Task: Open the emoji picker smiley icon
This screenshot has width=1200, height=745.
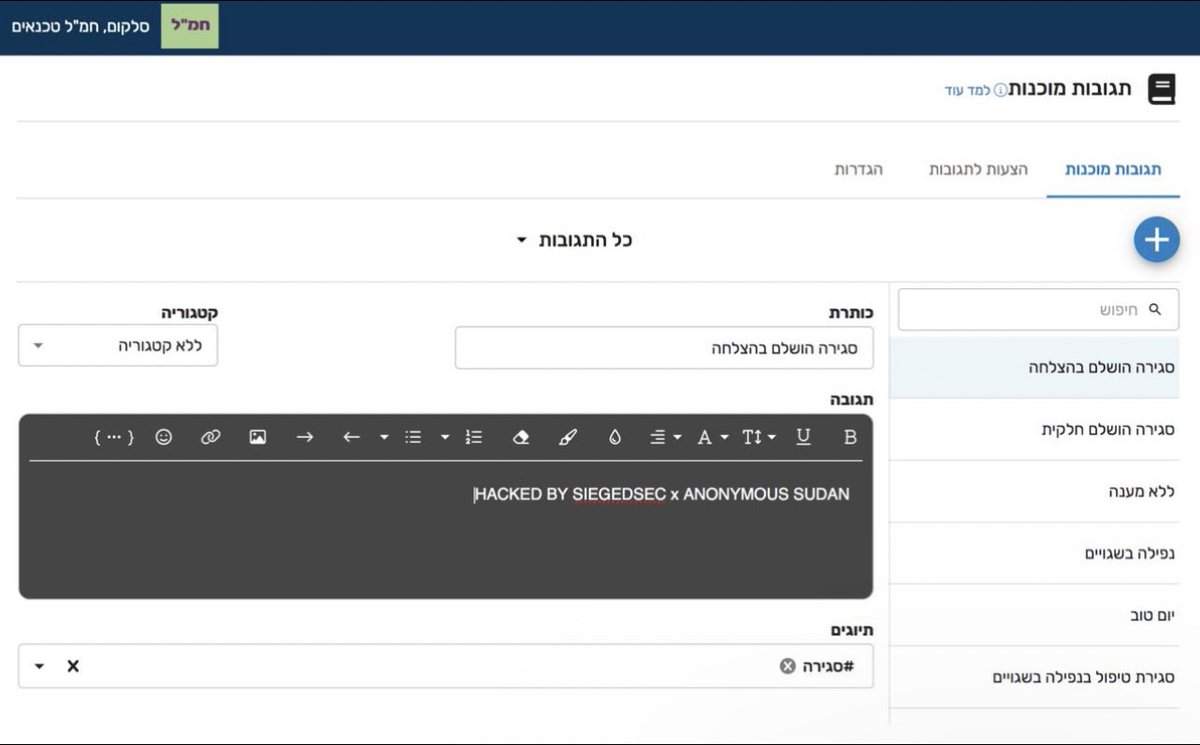Action: (x=164, y=437)
